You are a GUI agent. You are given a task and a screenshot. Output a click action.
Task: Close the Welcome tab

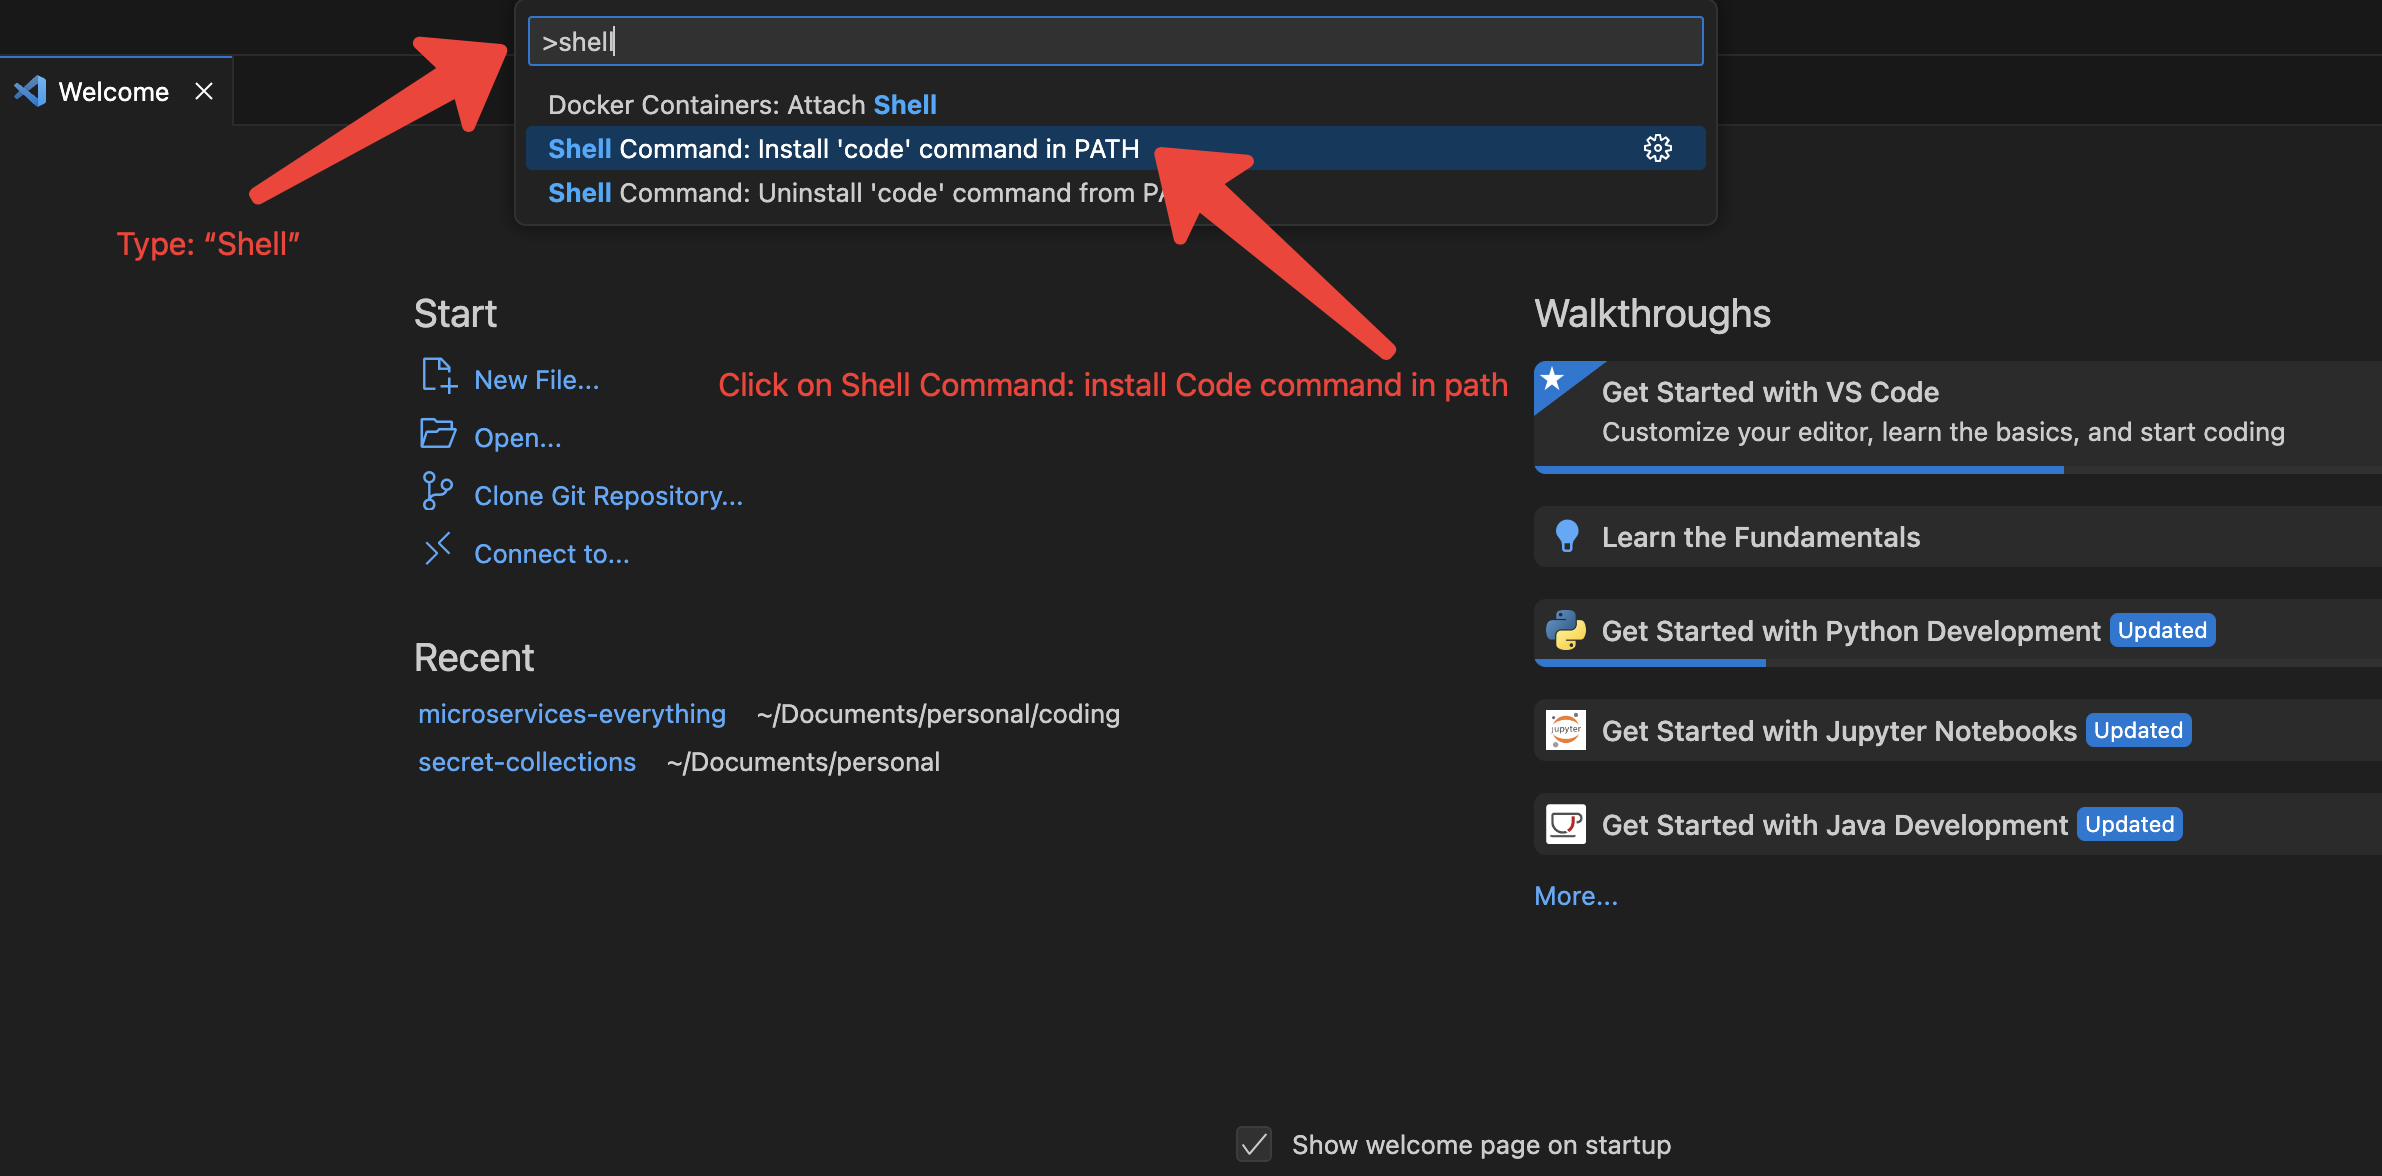204,91
